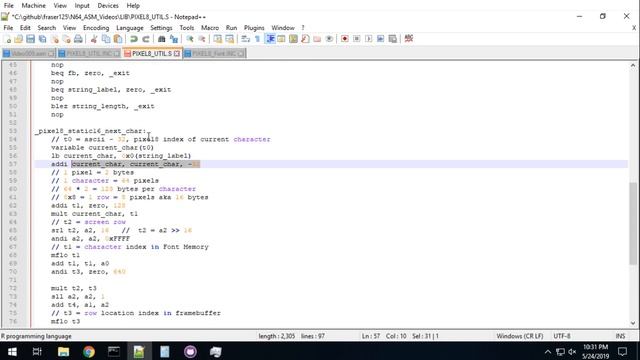Image resolution: width=640 pixels, height=360 pixels.
Task: Click the Open file toolbar icon
Action: click(19, 39)
